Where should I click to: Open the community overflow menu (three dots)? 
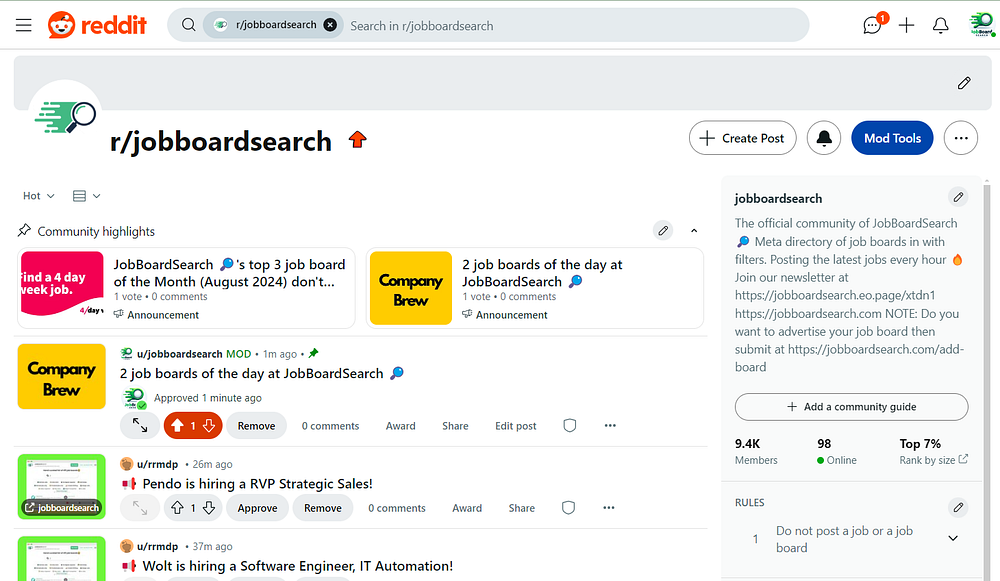click(961, 138)
